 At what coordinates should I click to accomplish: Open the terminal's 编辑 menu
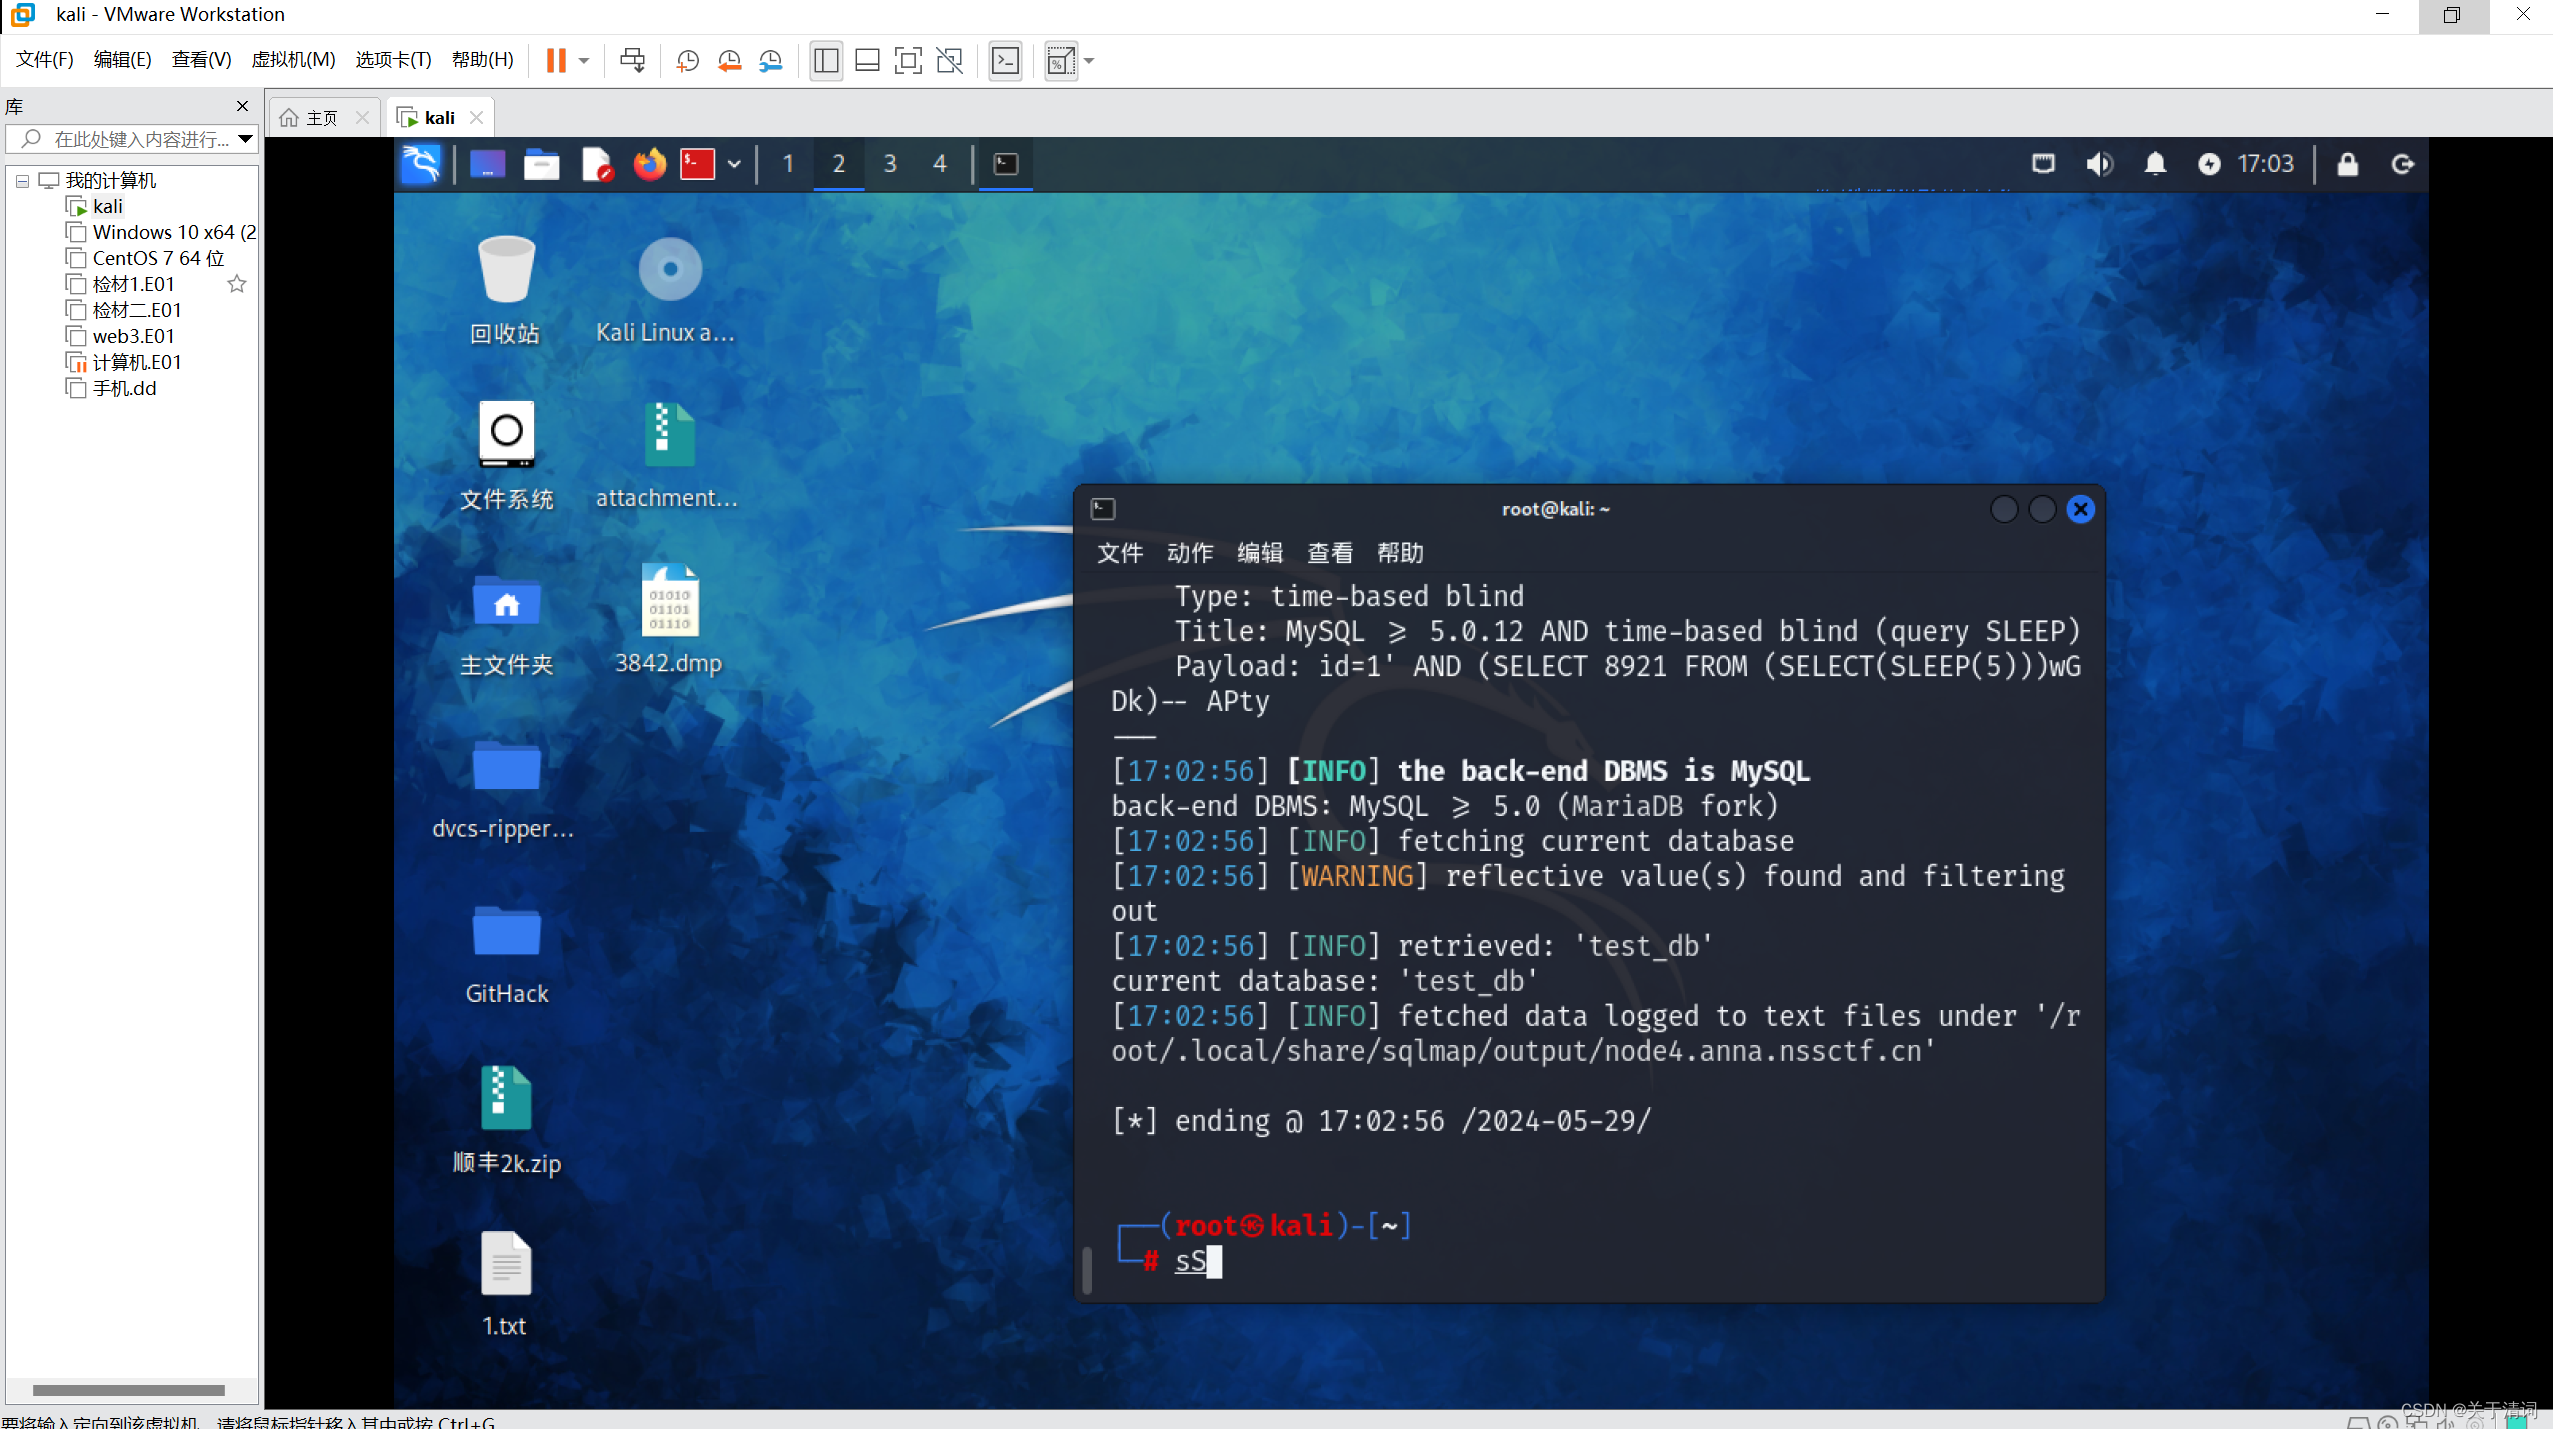[1259, 553]
